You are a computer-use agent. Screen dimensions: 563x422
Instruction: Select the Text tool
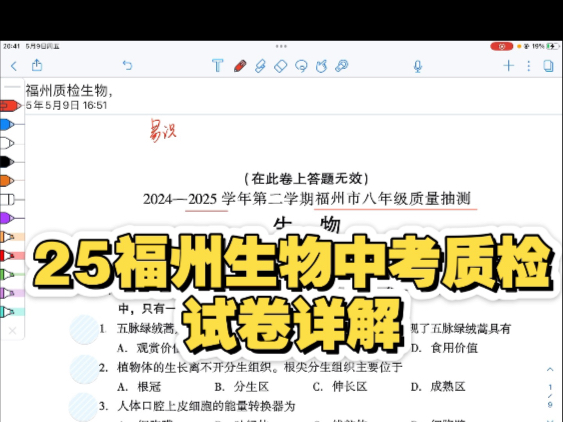[218, 66]
